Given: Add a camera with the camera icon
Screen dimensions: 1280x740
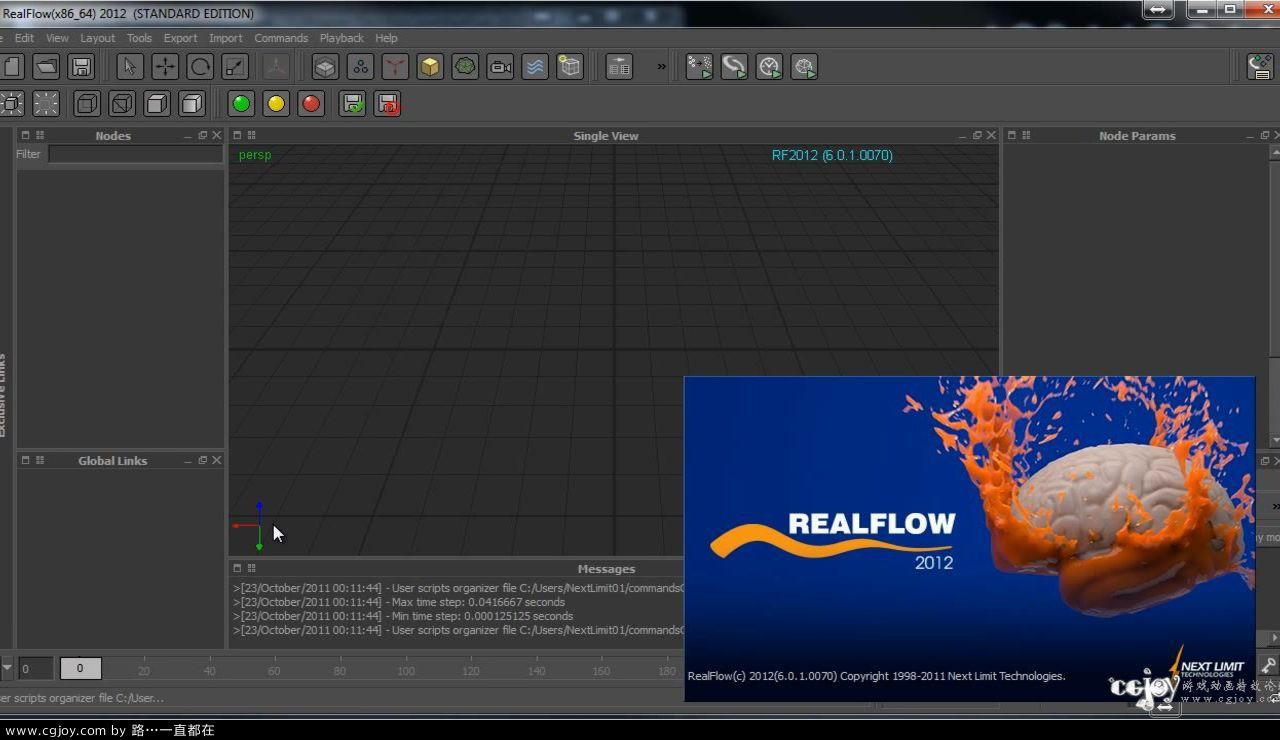Looking at the screenshot, I should click(500, 67).
